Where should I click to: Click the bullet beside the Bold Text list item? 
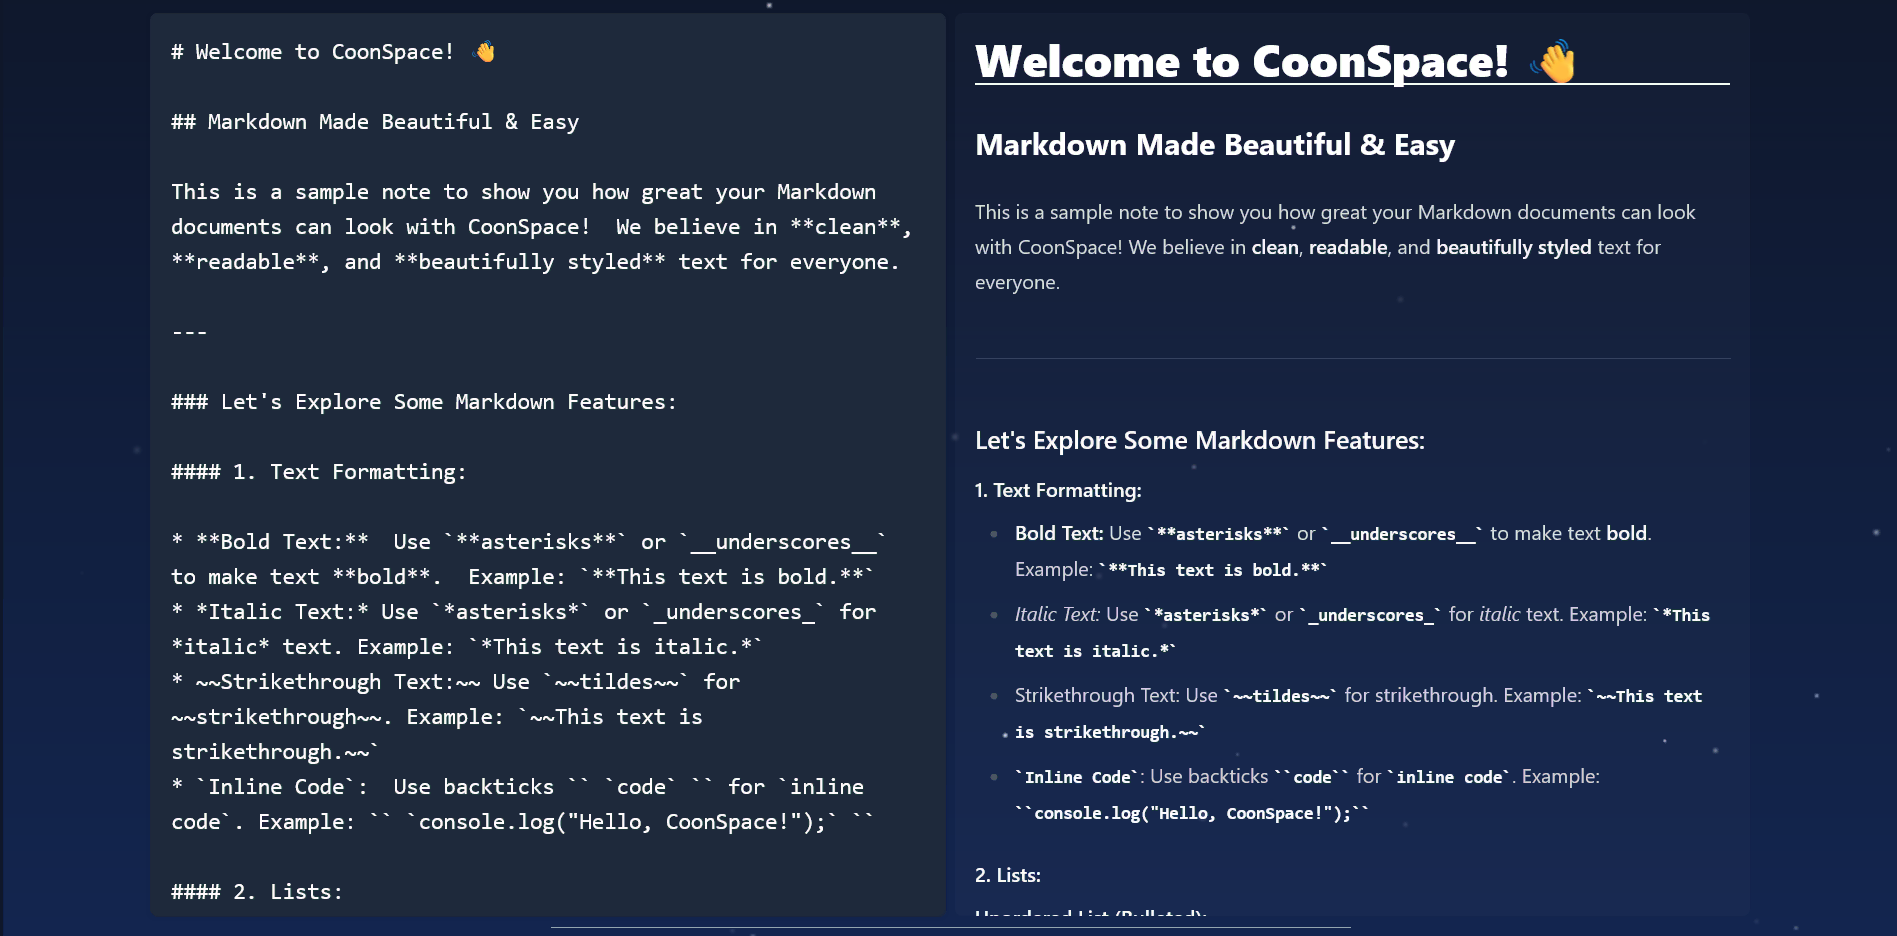993,535
